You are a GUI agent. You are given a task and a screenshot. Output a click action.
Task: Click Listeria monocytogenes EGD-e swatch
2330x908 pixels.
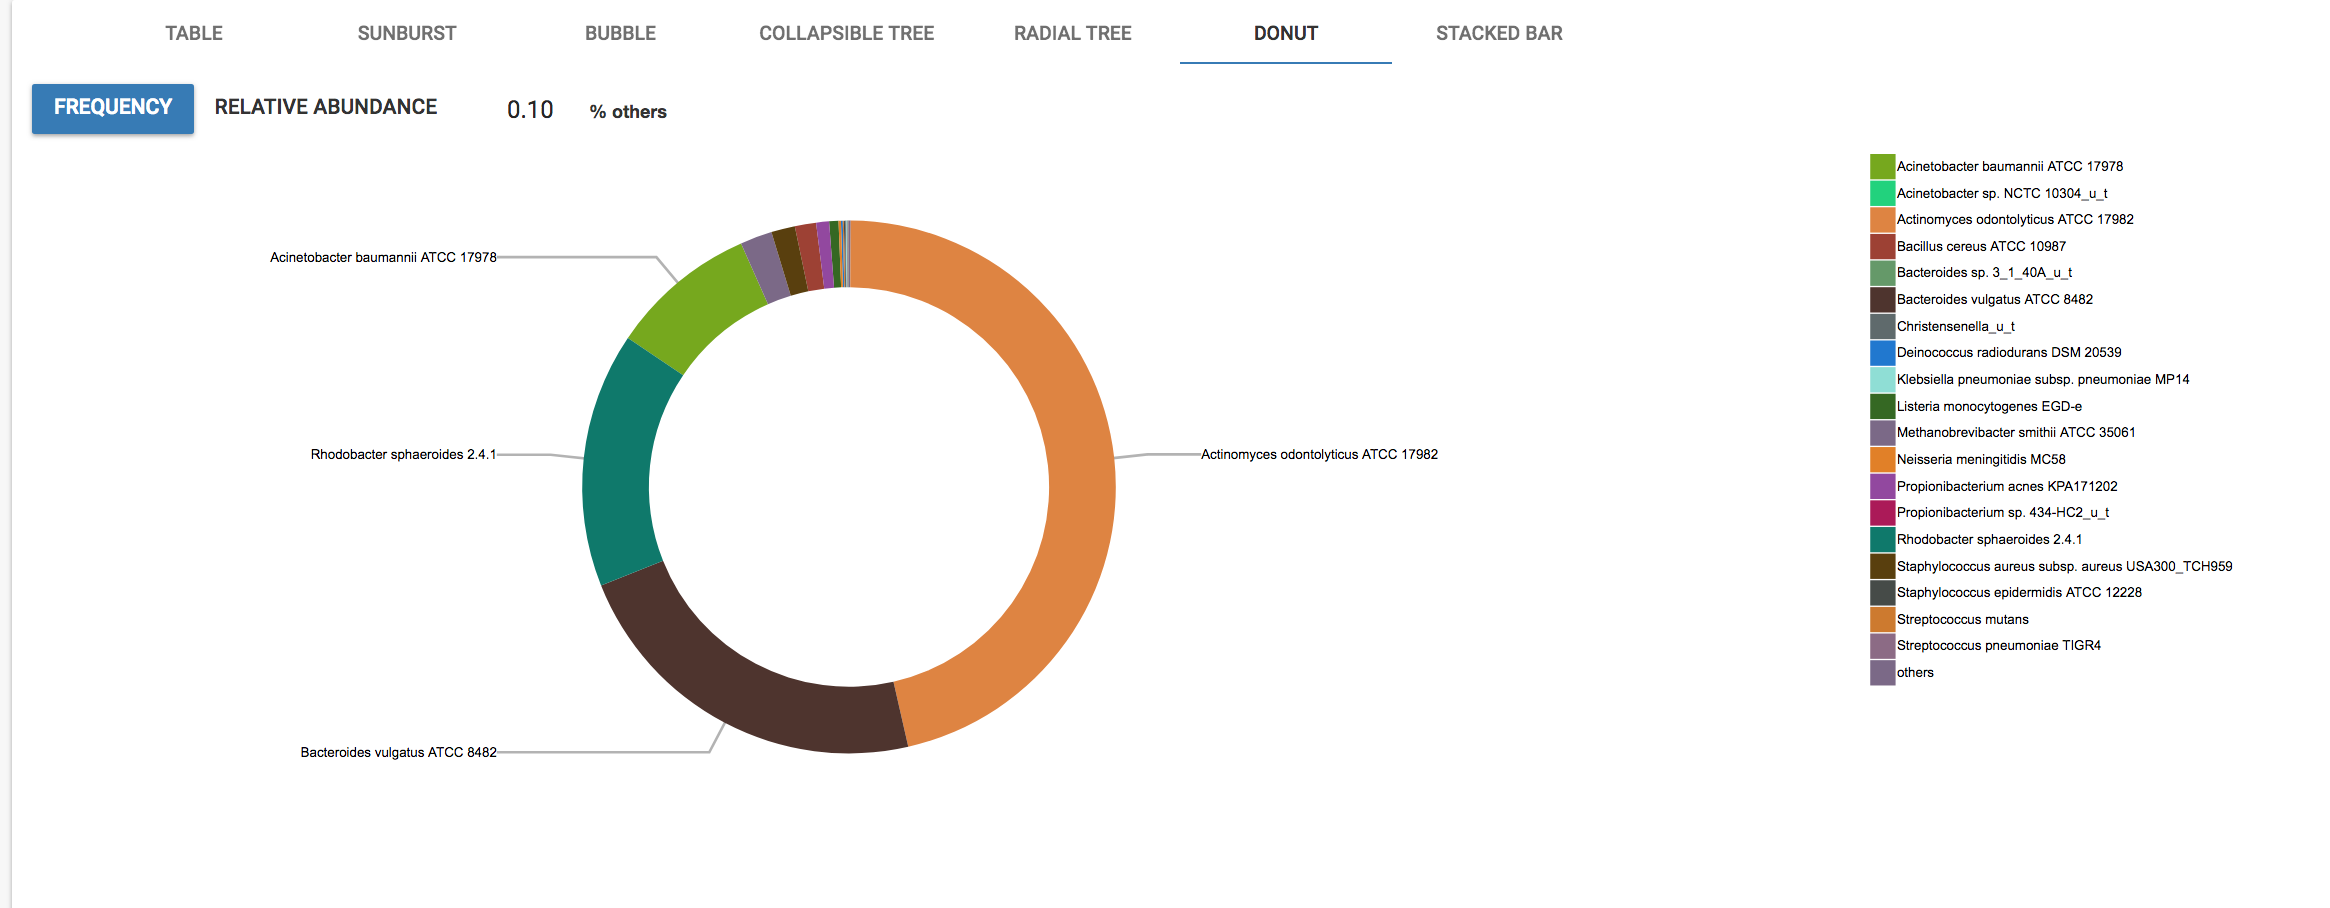(1883, 406)
